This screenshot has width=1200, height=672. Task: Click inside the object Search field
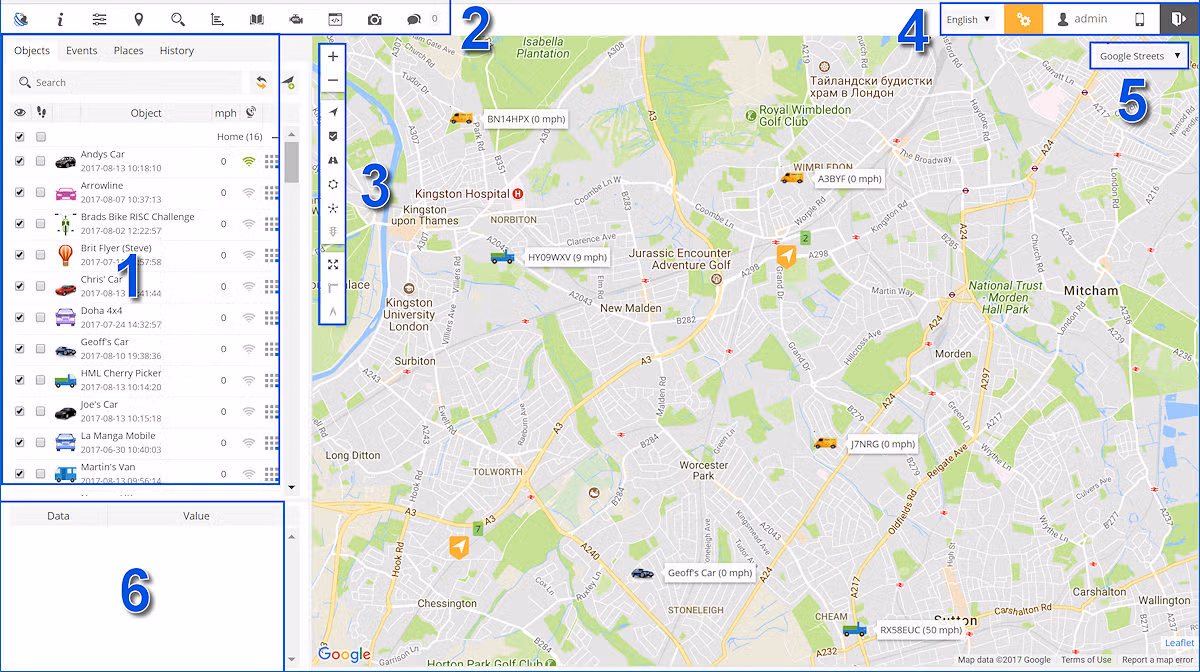tap(128, 83)
